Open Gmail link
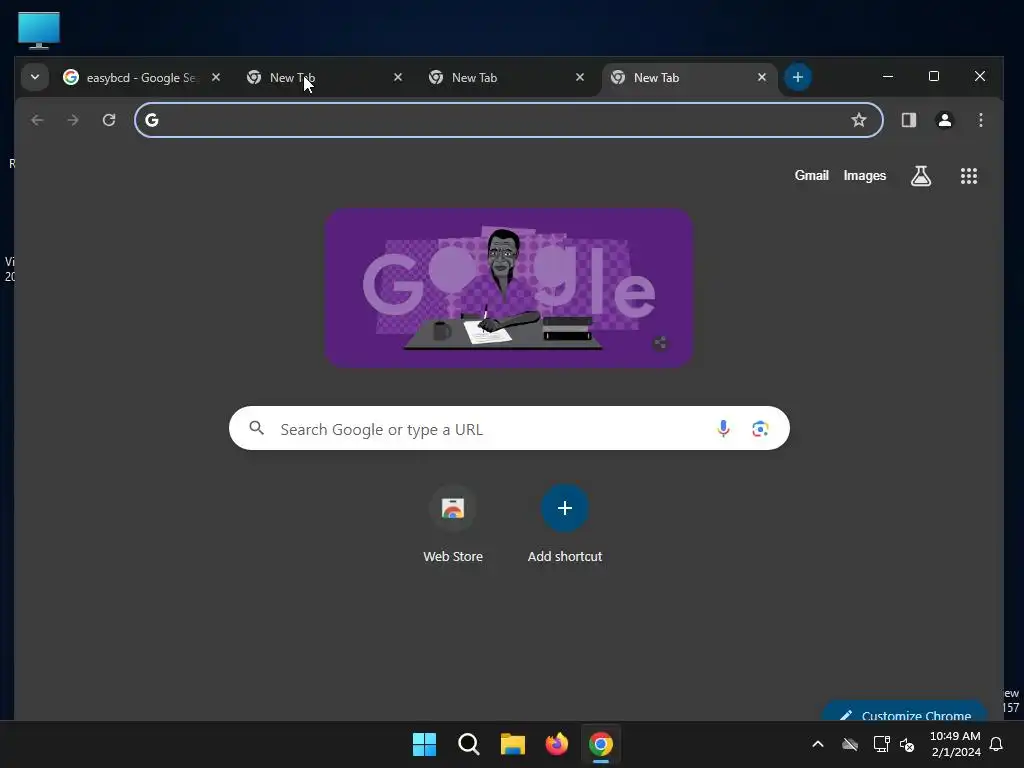The height and width of the screenshot is (768, 1024). [811, 176]
